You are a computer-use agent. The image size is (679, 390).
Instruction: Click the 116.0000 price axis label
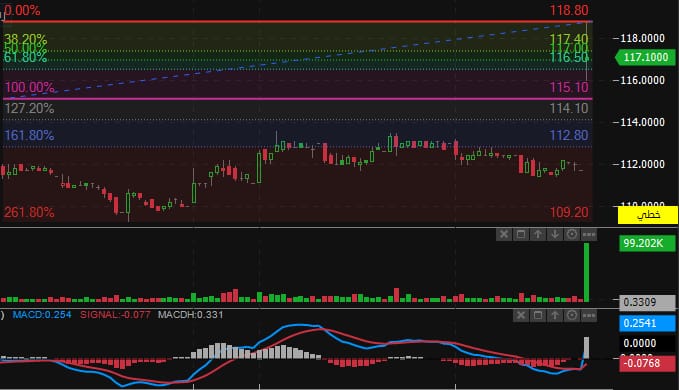(x=642, y=80)
